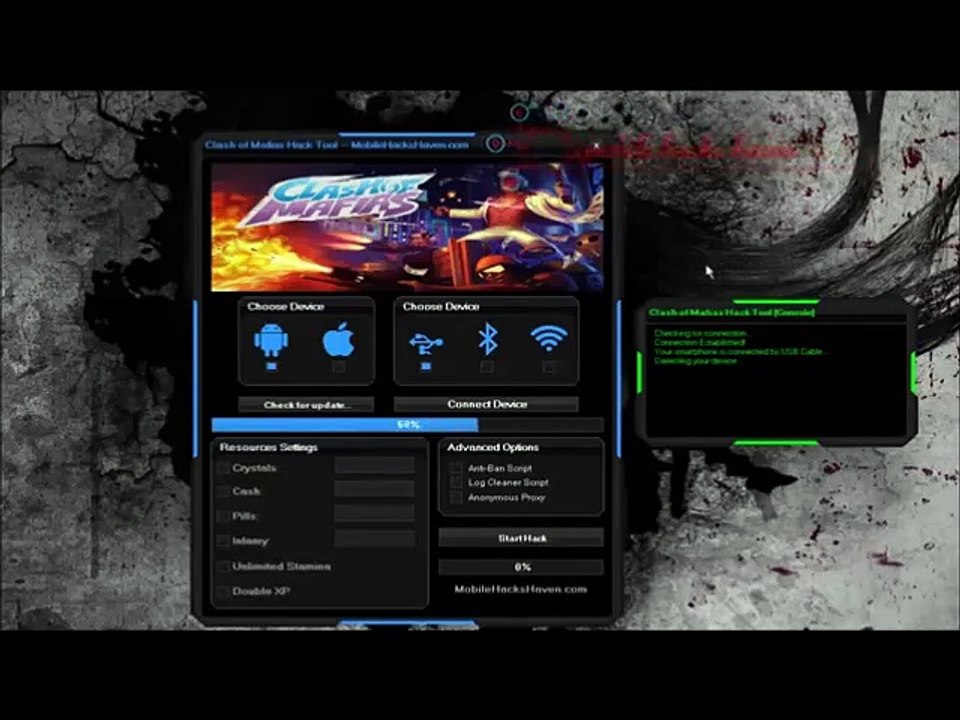Click the Connect Device button

[487, 404]
